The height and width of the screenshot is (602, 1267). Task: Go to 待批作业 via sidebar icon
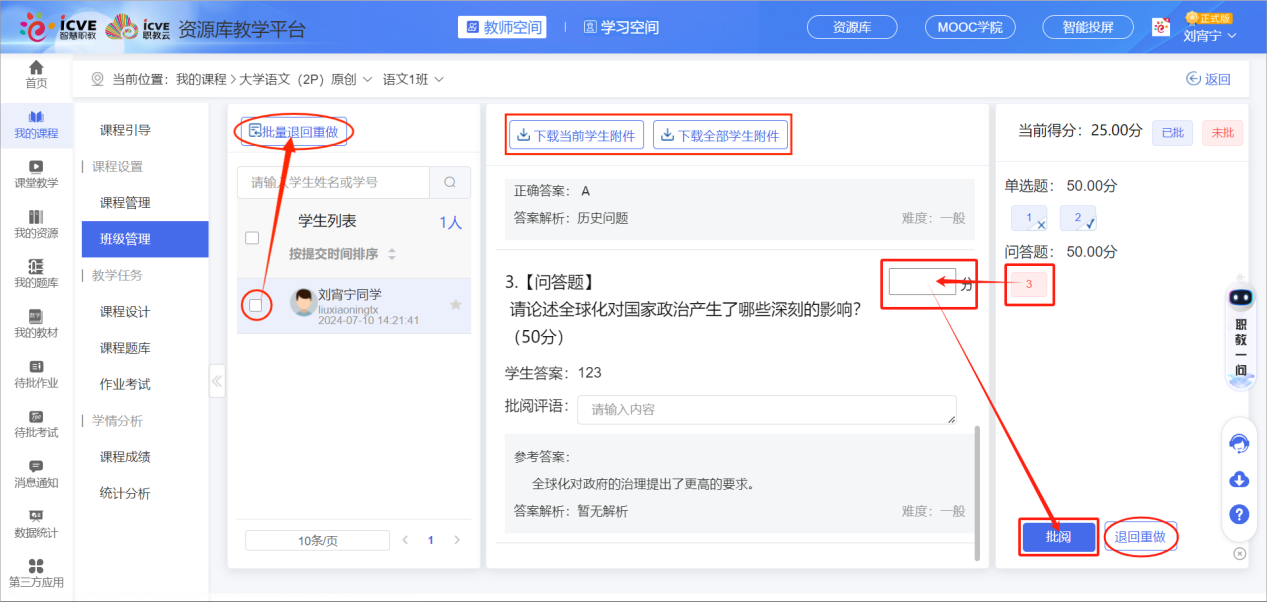[36, 375]
